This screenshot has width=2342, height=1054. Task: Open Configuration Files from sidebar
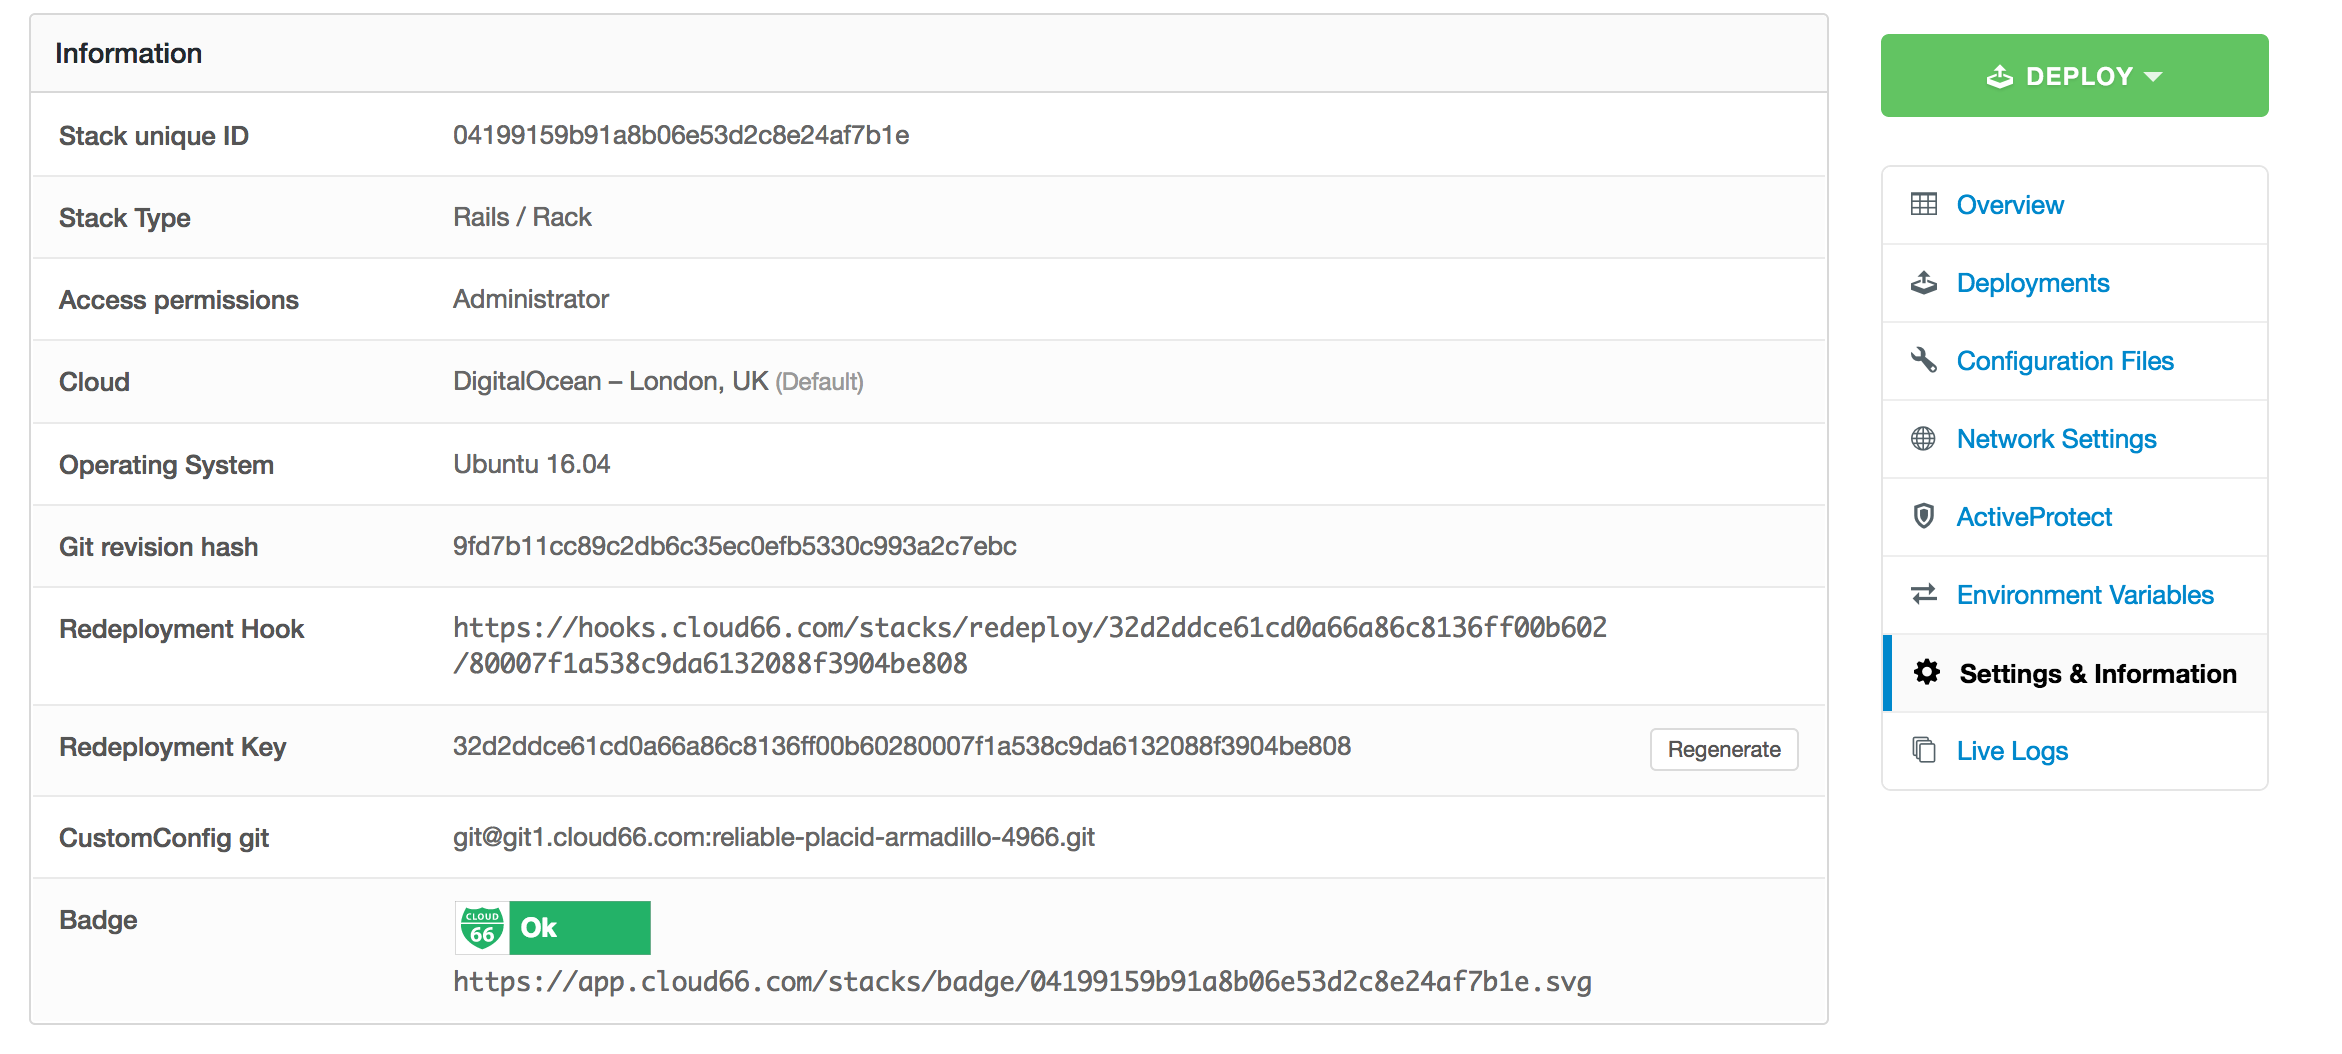pos(2065,361)
